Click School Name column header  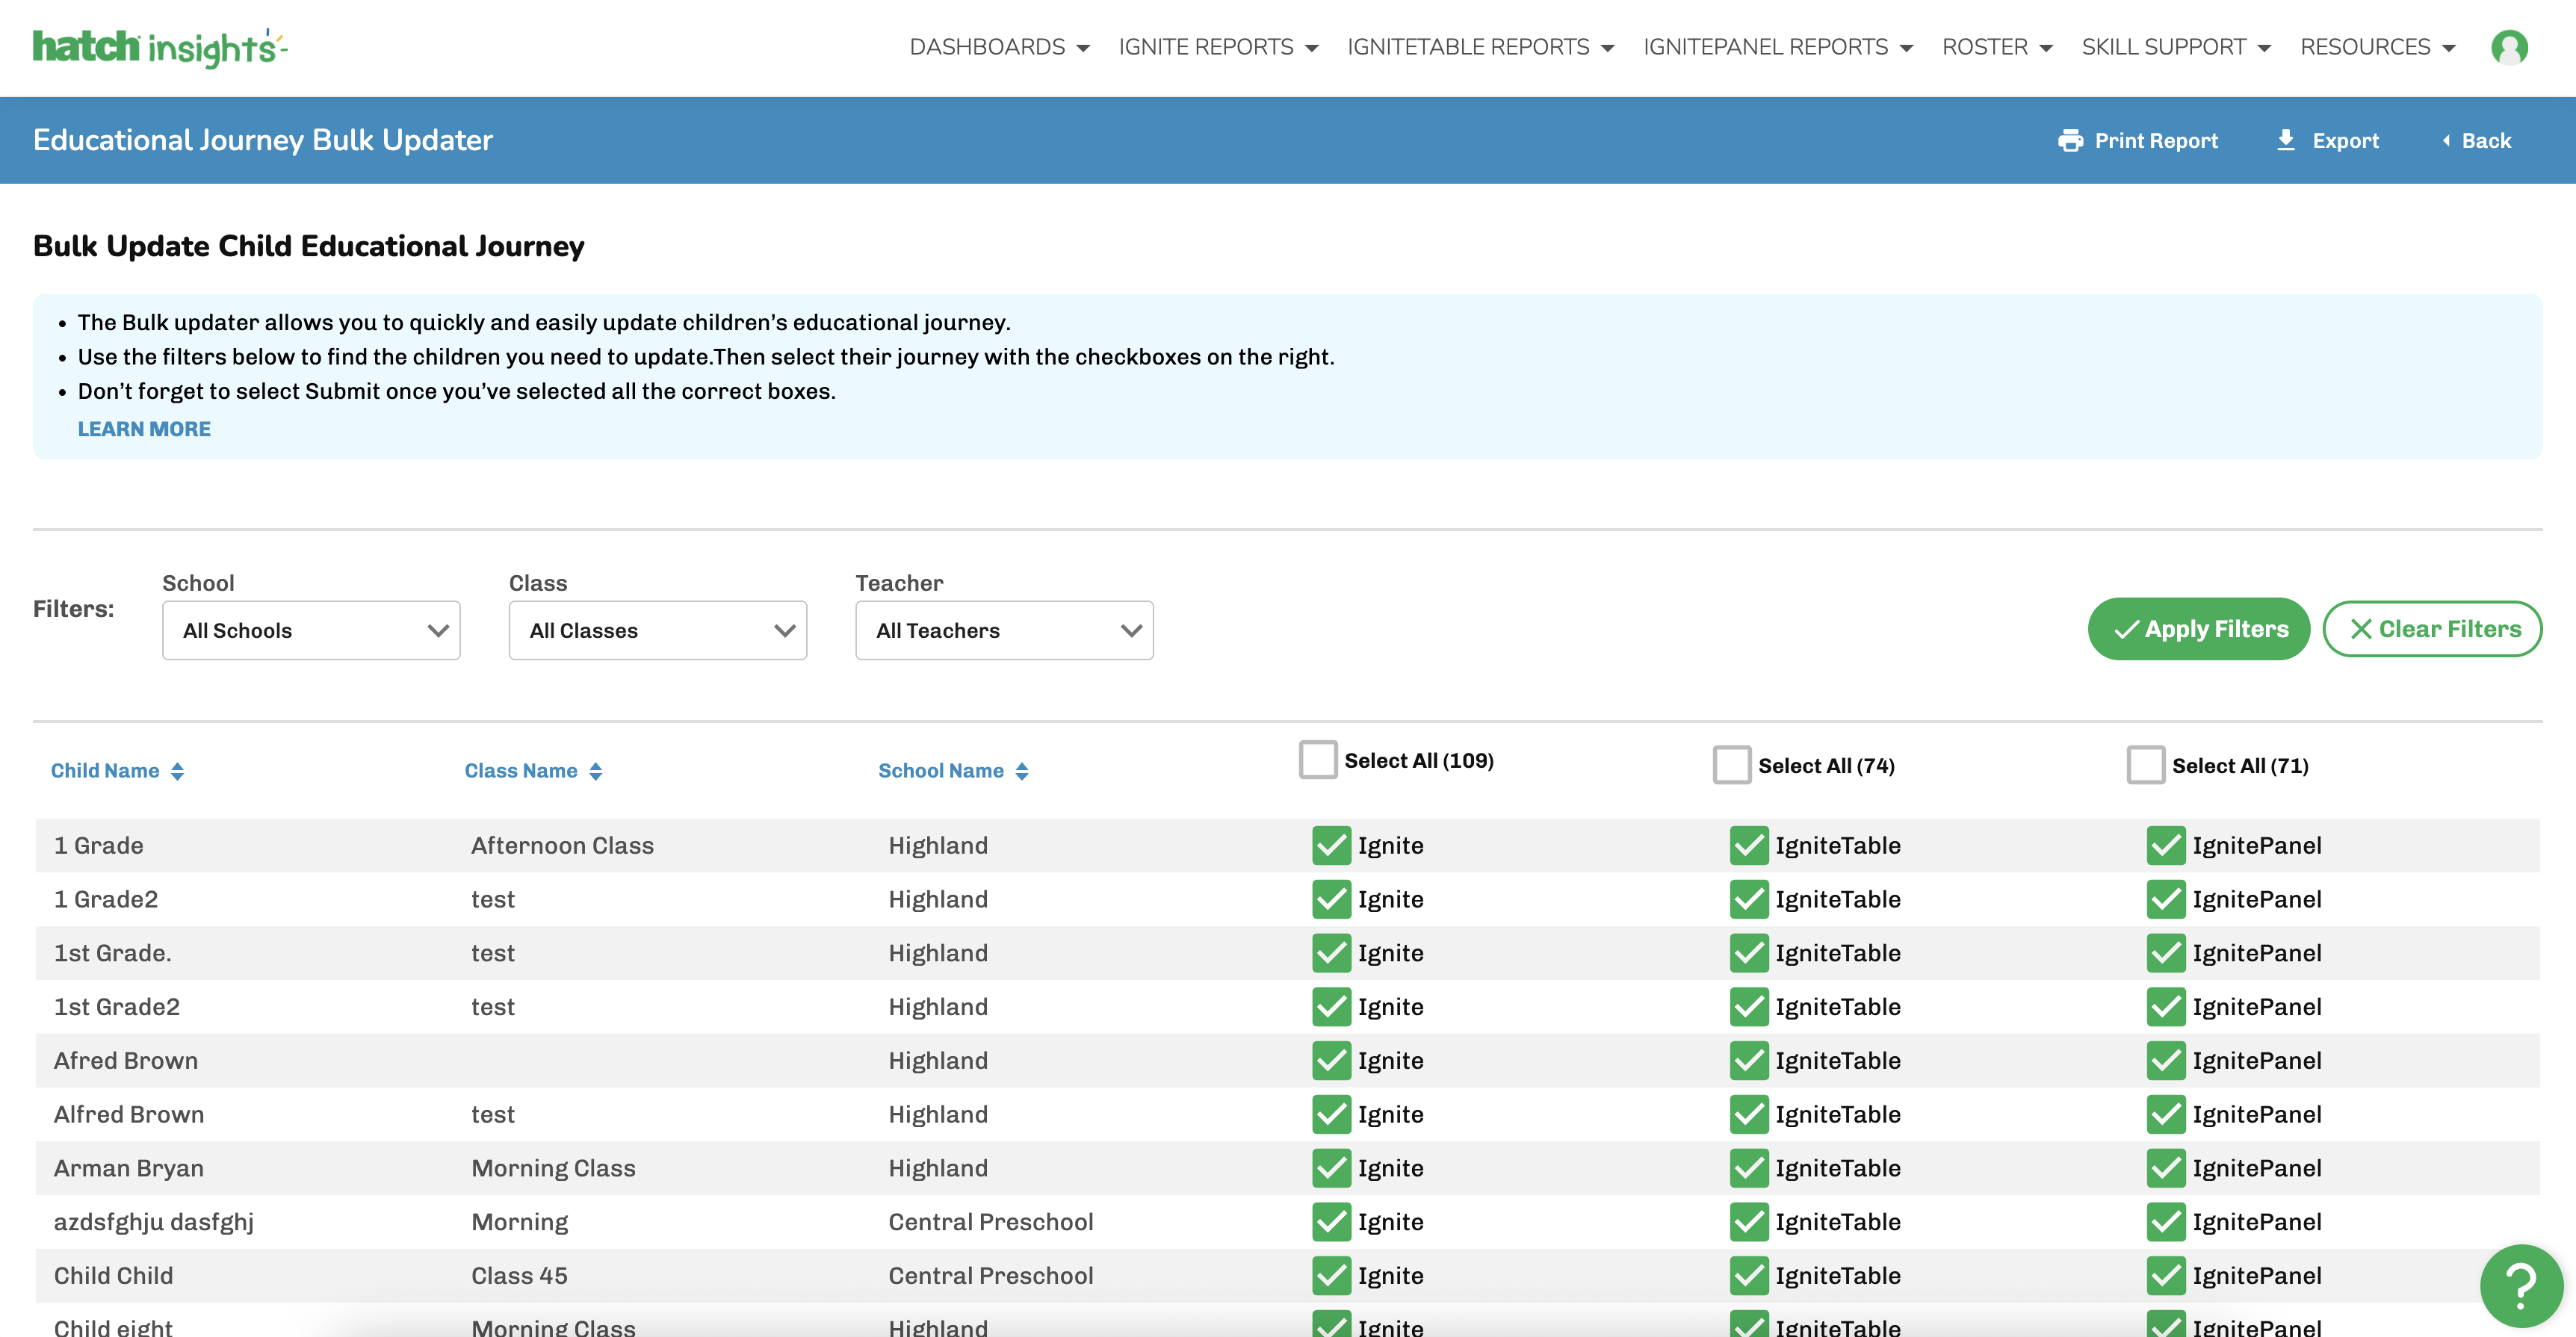tap(941, 771)
